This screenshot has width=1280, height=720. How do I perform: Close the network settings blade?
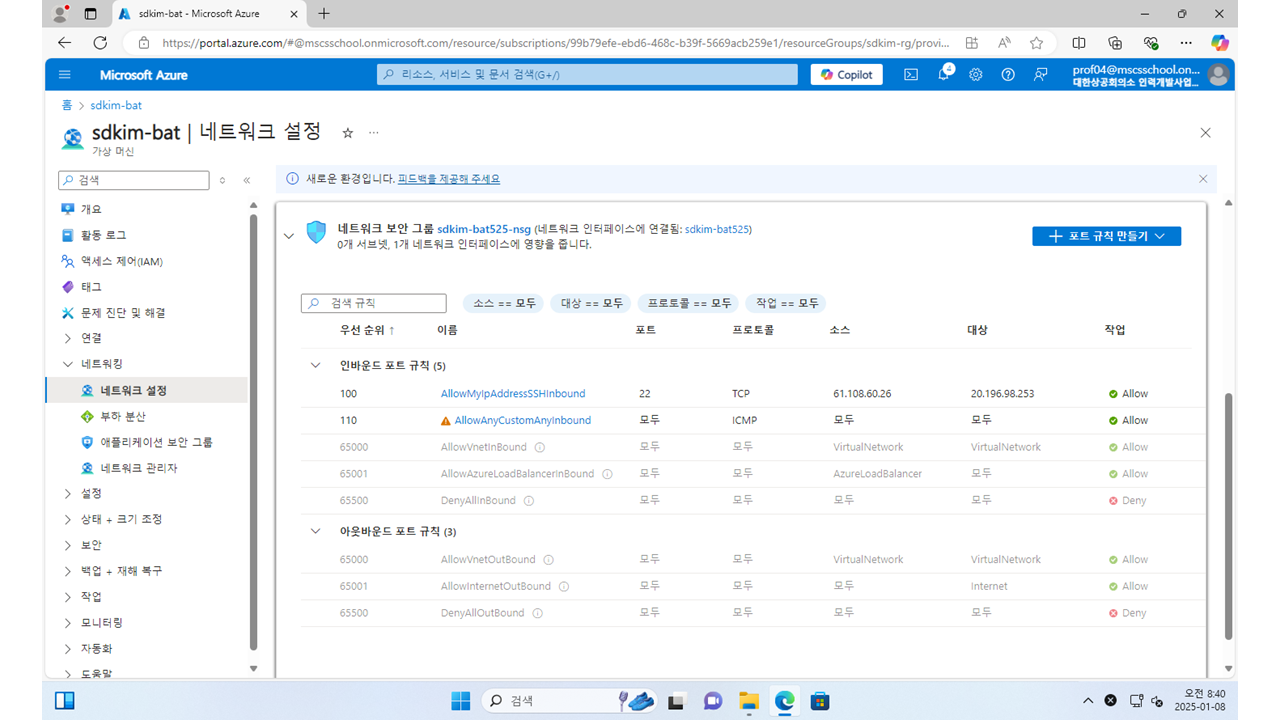pos(1205,133)
